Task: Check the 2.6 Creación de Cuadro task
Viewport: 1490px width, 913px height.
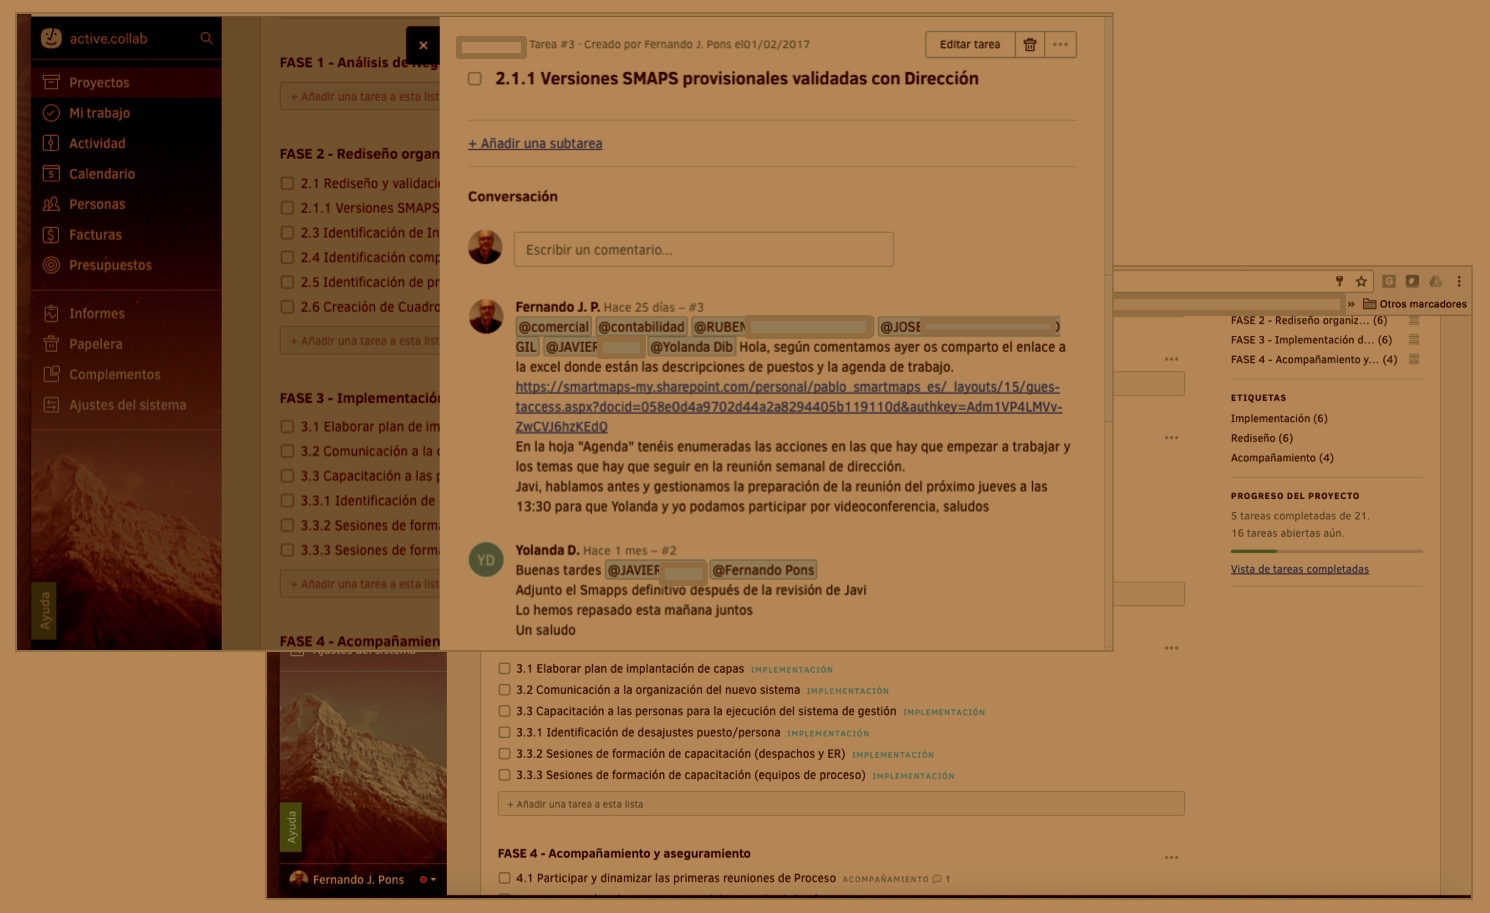Action: [x=287, y=306]
